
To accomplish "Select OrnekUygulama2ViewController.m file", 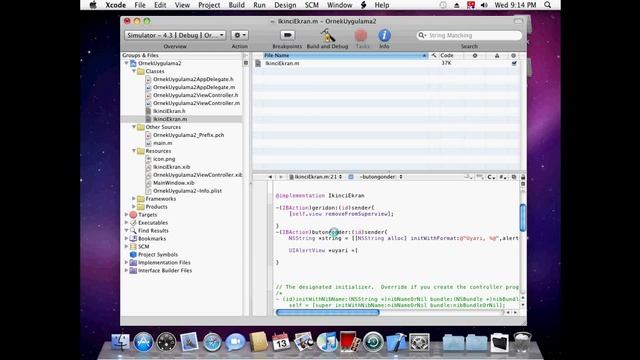I will coord(196,103).
